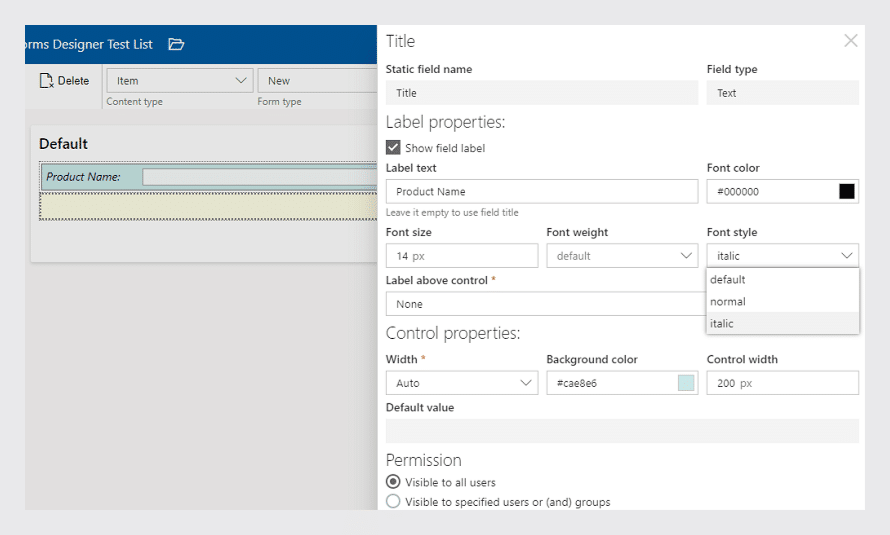Open the light teal background color swatch
The width and height of the screenshot is (890, 535).
click(686, 383)
